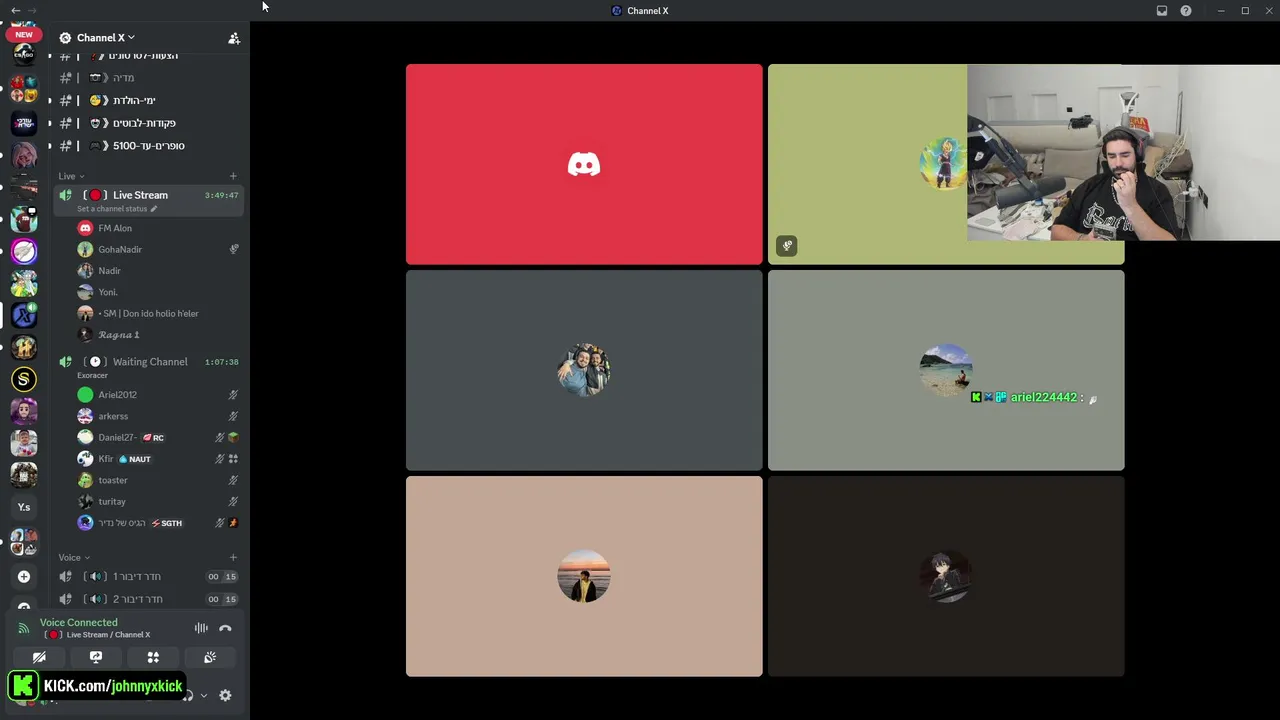Viewport: 1280px width, 720px height.
Task: Click the add a server plus button
Action: 24,577
